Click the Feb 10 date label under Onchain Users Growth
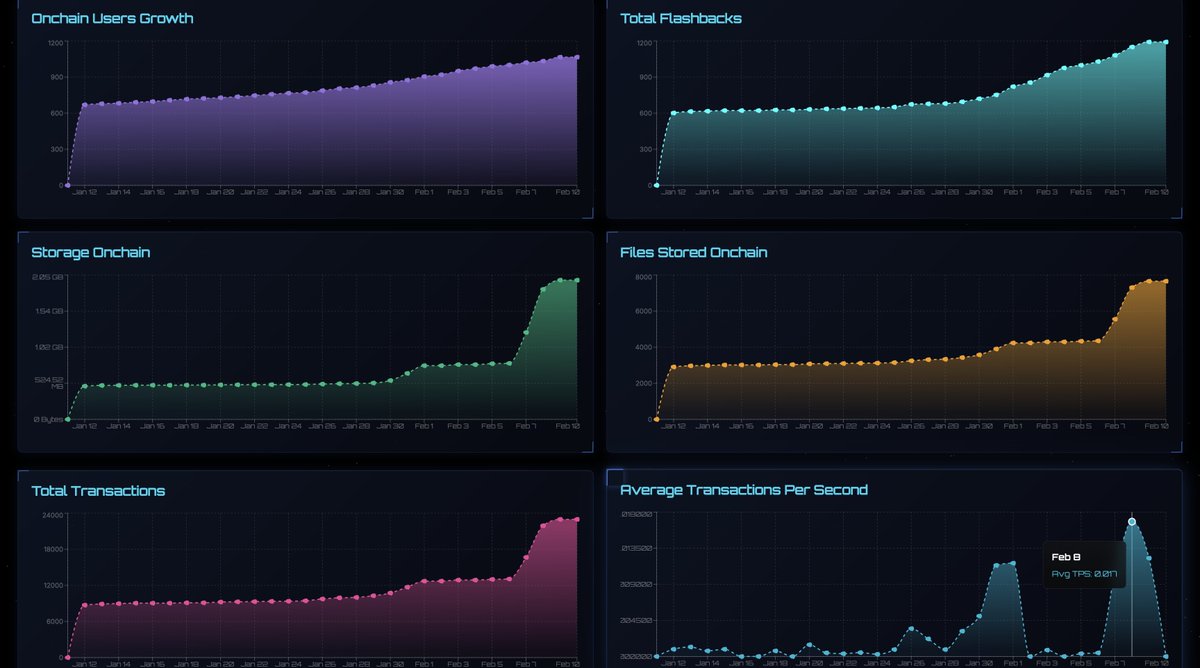 click(x=566, y=192)
